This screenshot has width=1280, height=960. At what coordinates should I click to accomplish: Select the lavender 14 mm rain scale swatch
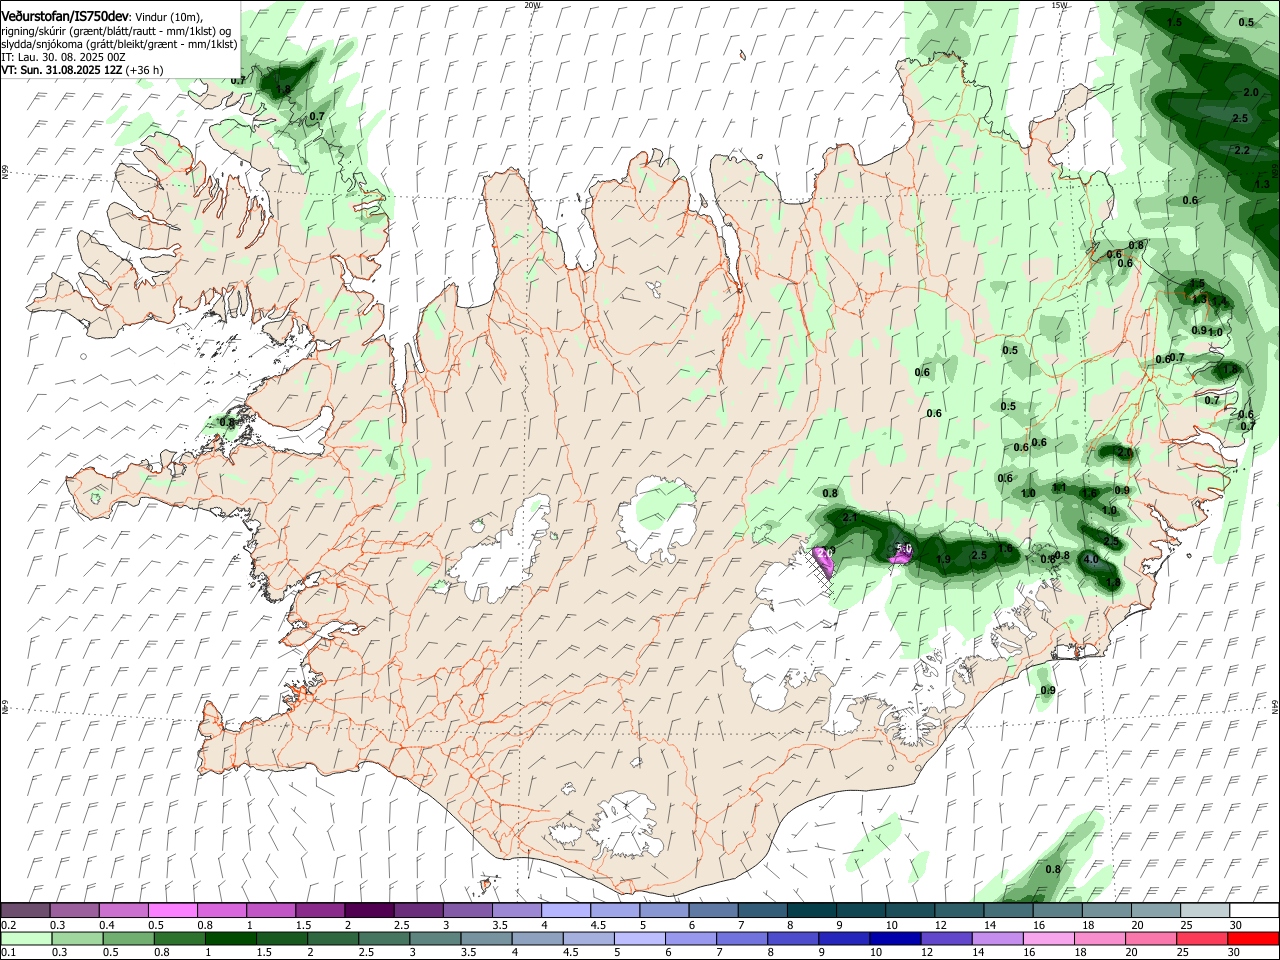[996, 938]
